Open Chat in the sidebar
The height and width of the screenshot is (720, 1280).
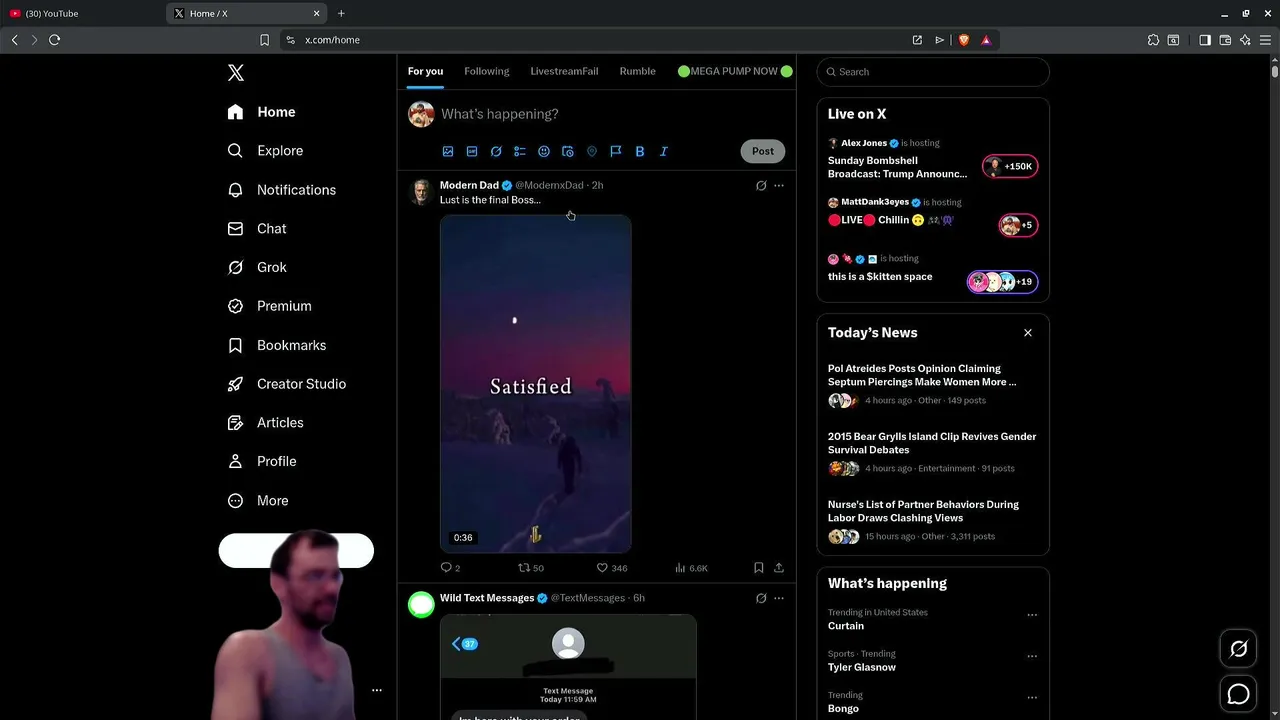tap(257, 229)
